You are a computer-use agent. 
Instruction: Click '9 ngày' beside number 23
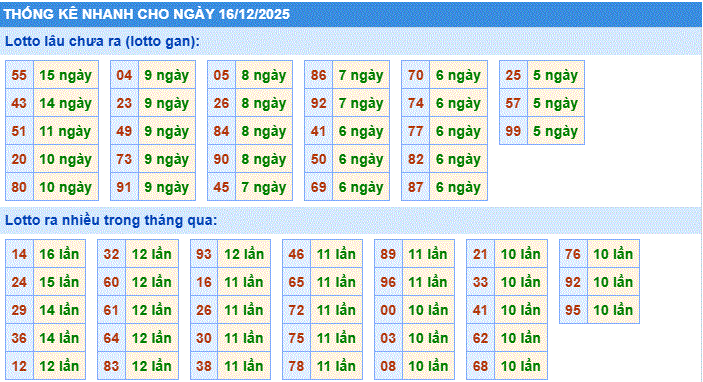167,103
